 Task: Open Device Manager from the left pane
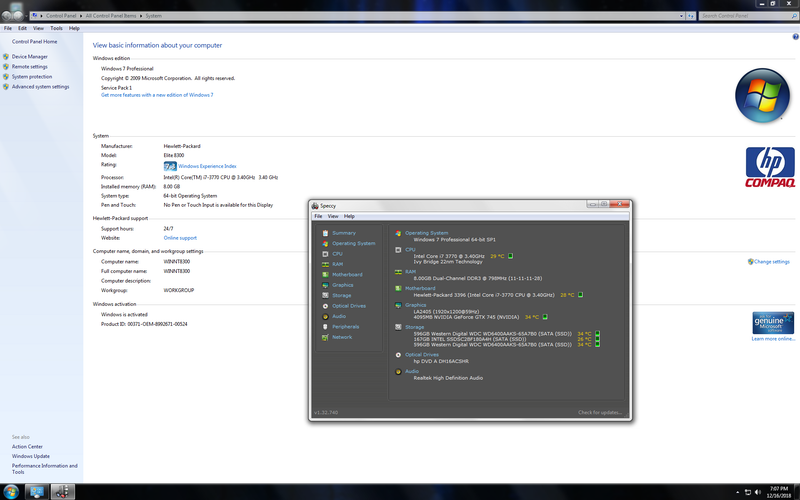click(x=30, y=57)
